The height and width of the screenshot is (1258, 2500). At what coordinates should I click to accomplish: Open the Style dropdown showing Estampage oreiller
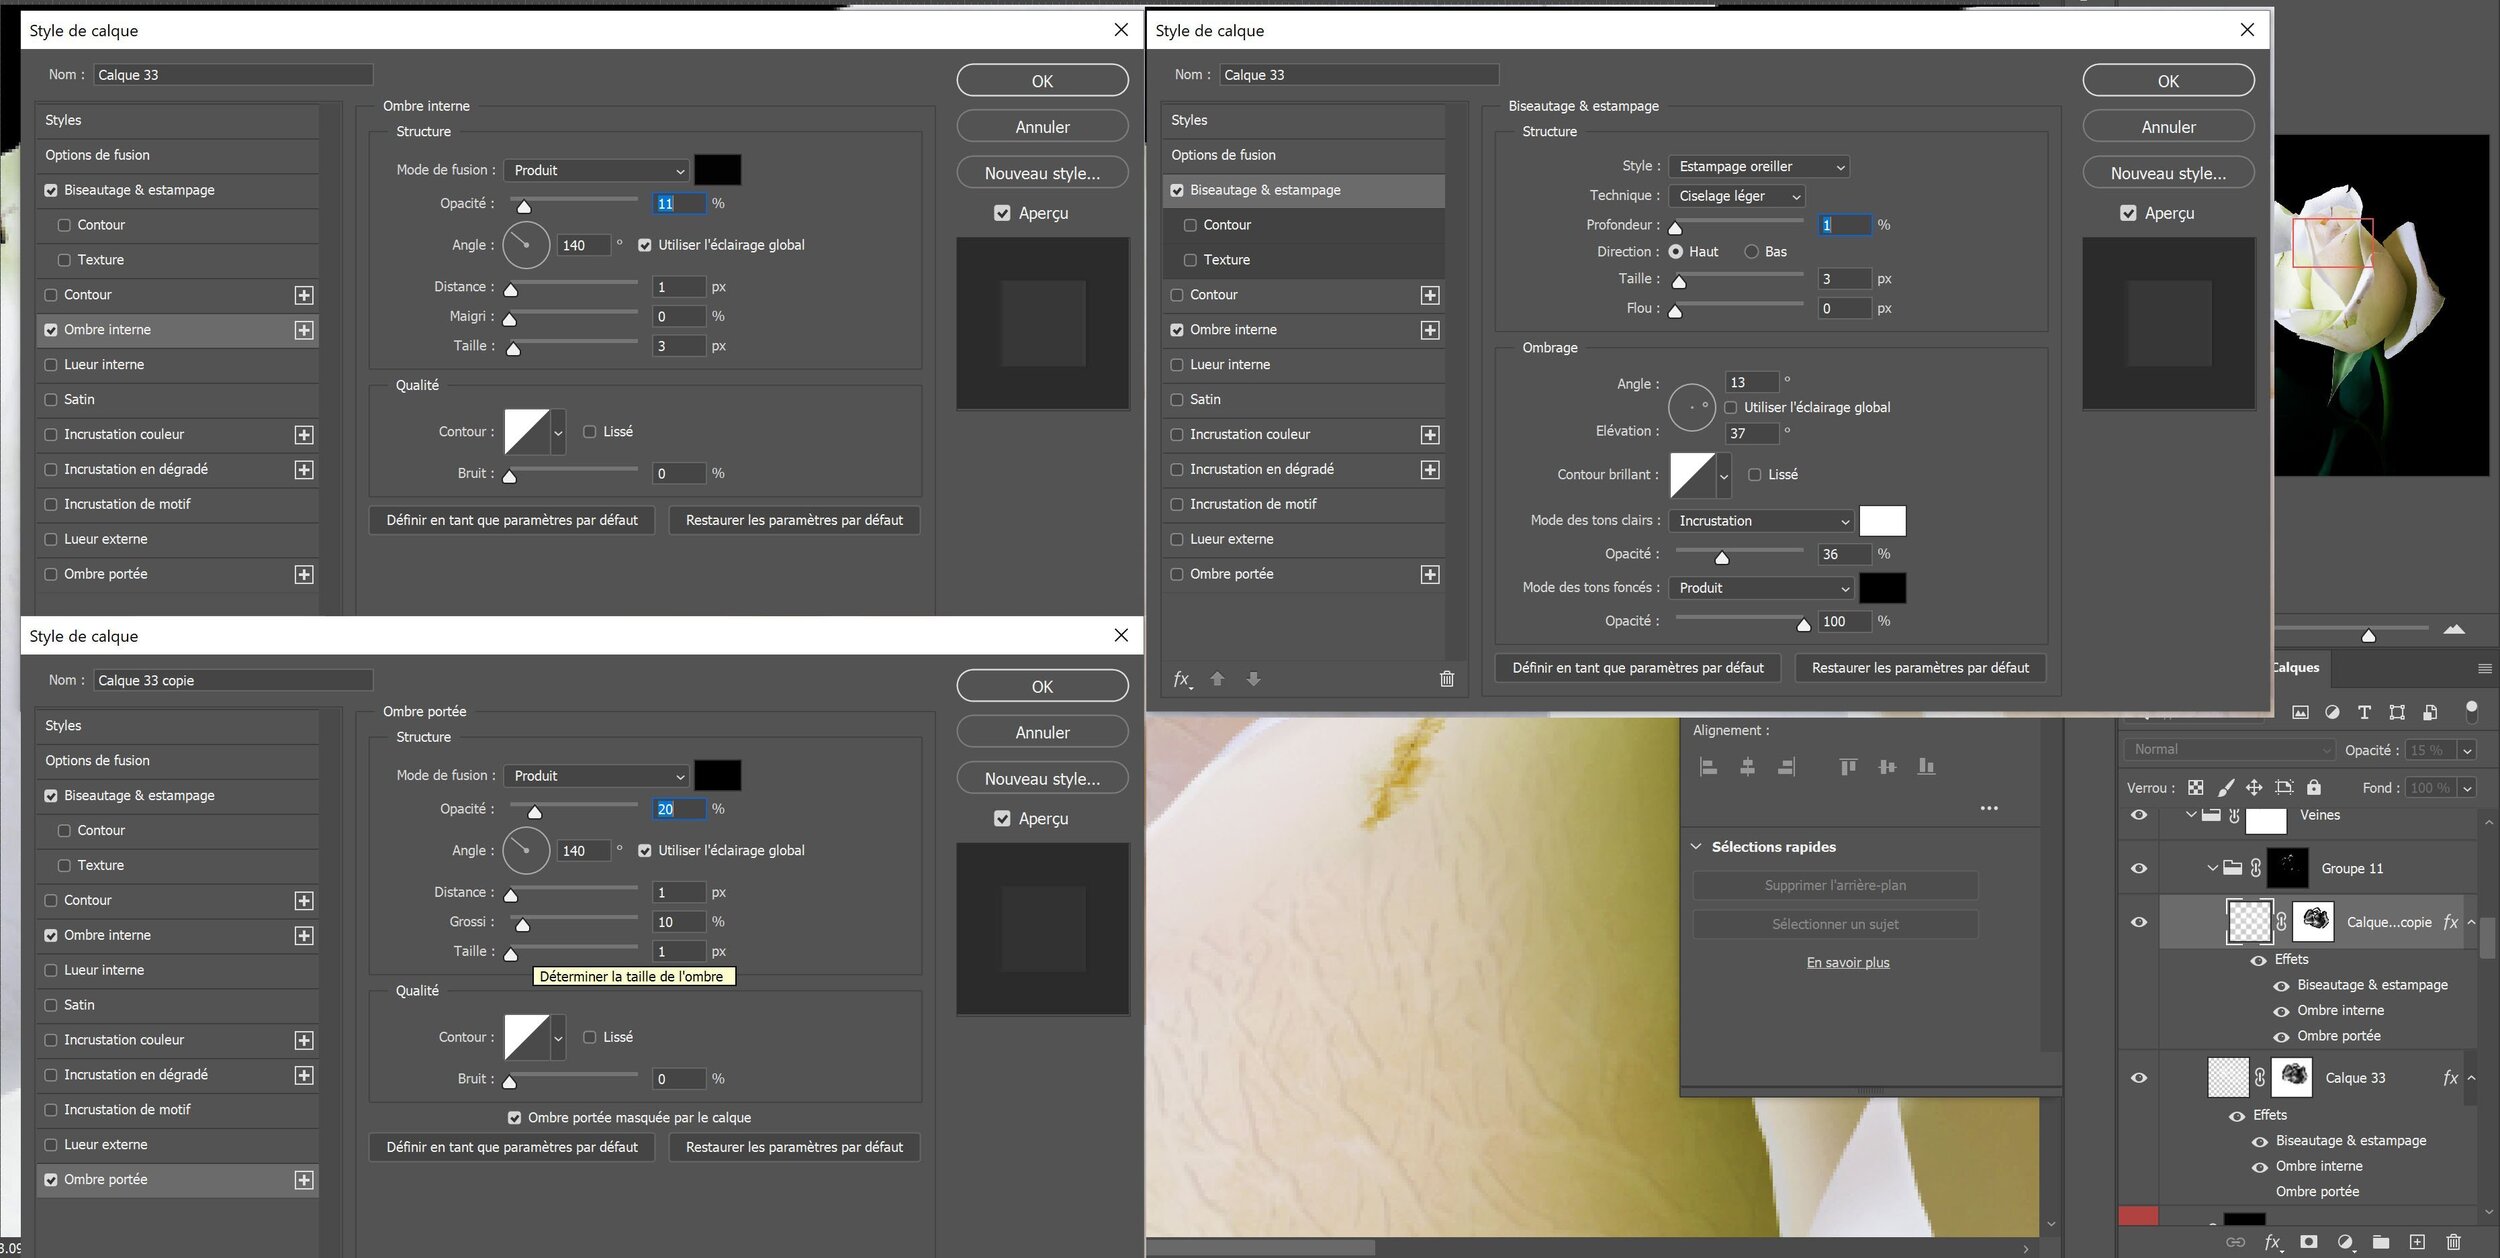pyautogui.click(x=1759, y=167)
